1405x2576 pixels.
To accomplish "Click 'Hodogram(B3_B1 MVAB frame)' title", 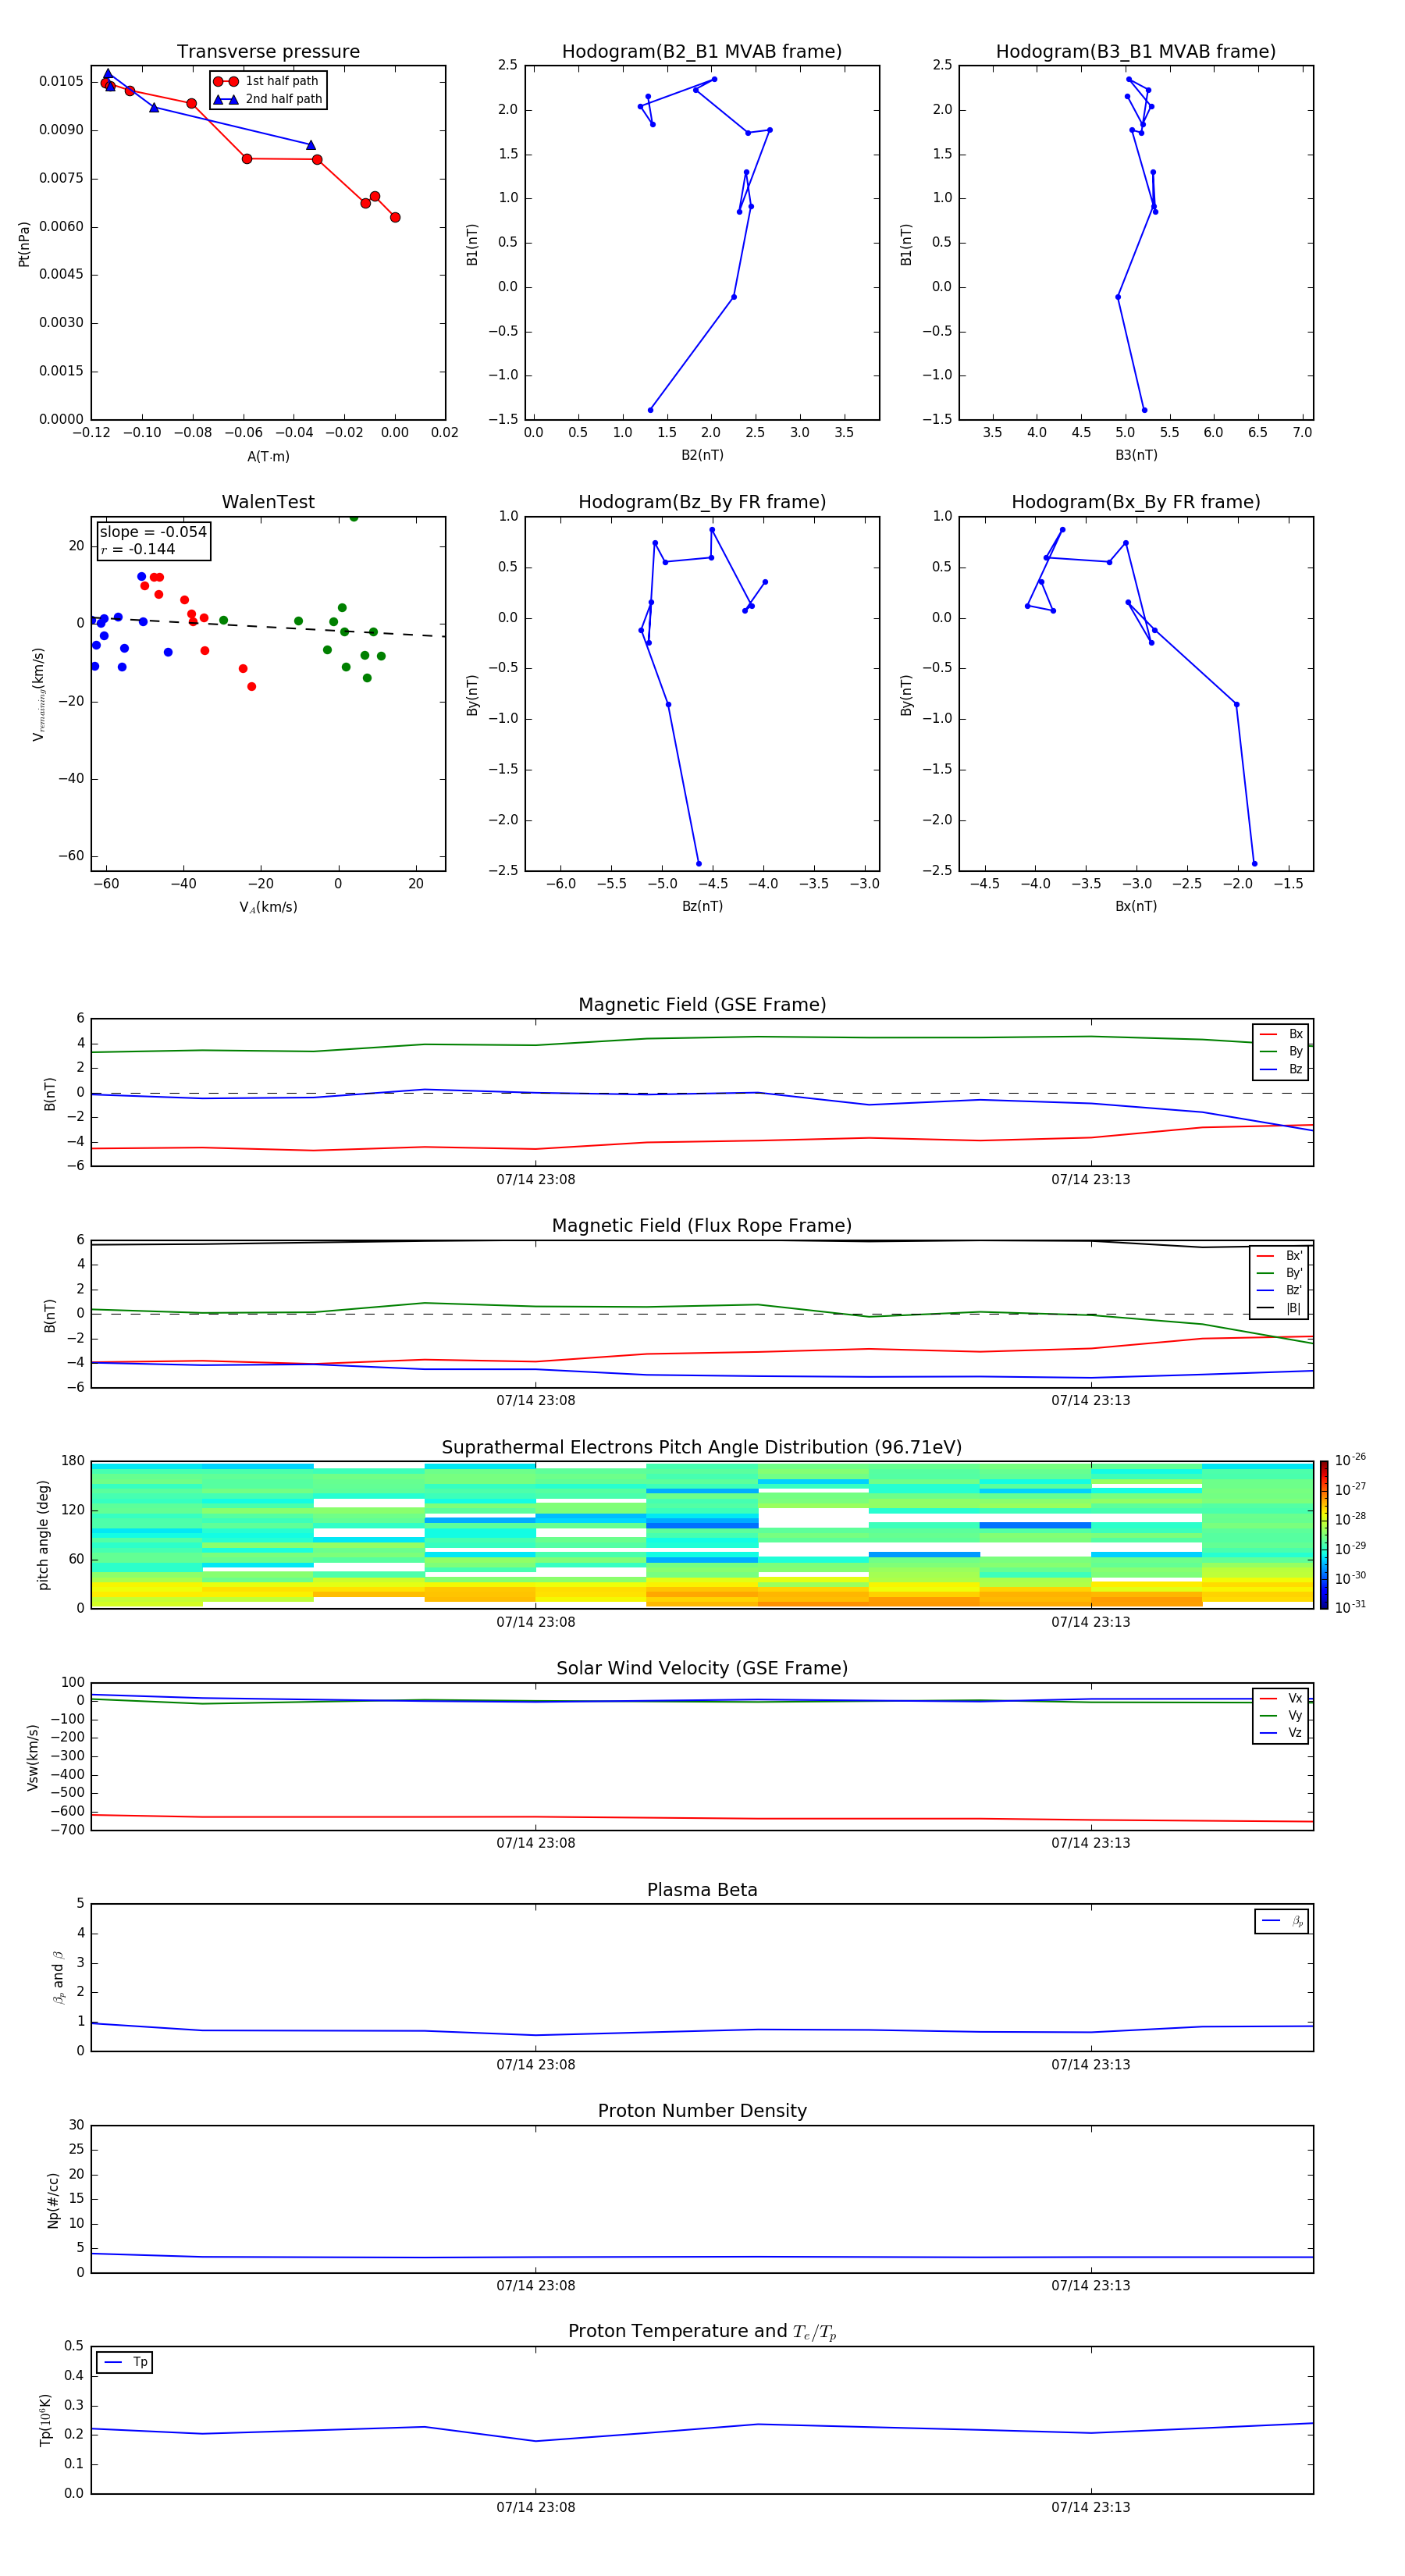I will click(x=1136, y=51).
